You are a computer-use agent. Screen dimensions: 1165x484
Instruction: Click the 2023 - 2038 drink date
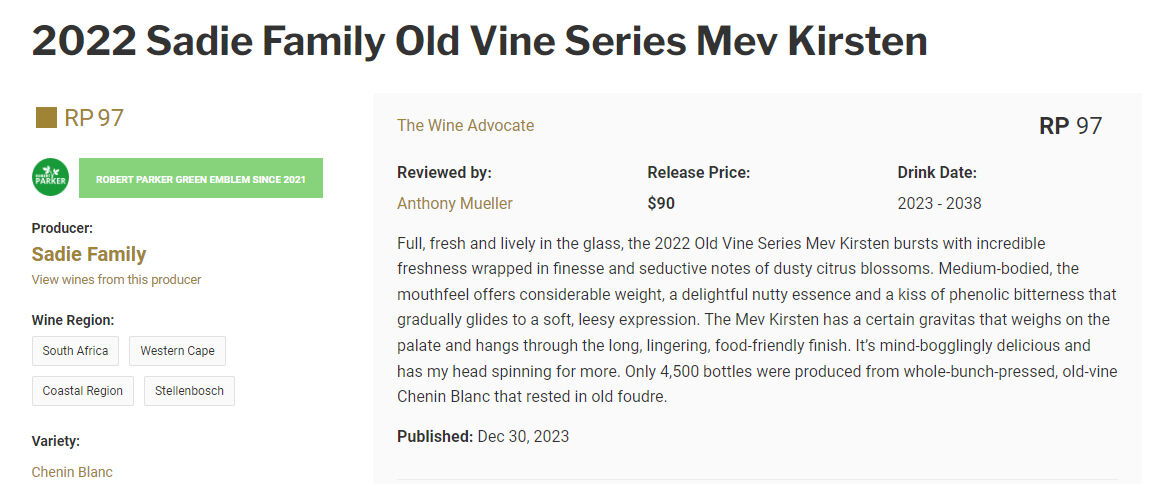pyautogui.click(x=939, y=204)
